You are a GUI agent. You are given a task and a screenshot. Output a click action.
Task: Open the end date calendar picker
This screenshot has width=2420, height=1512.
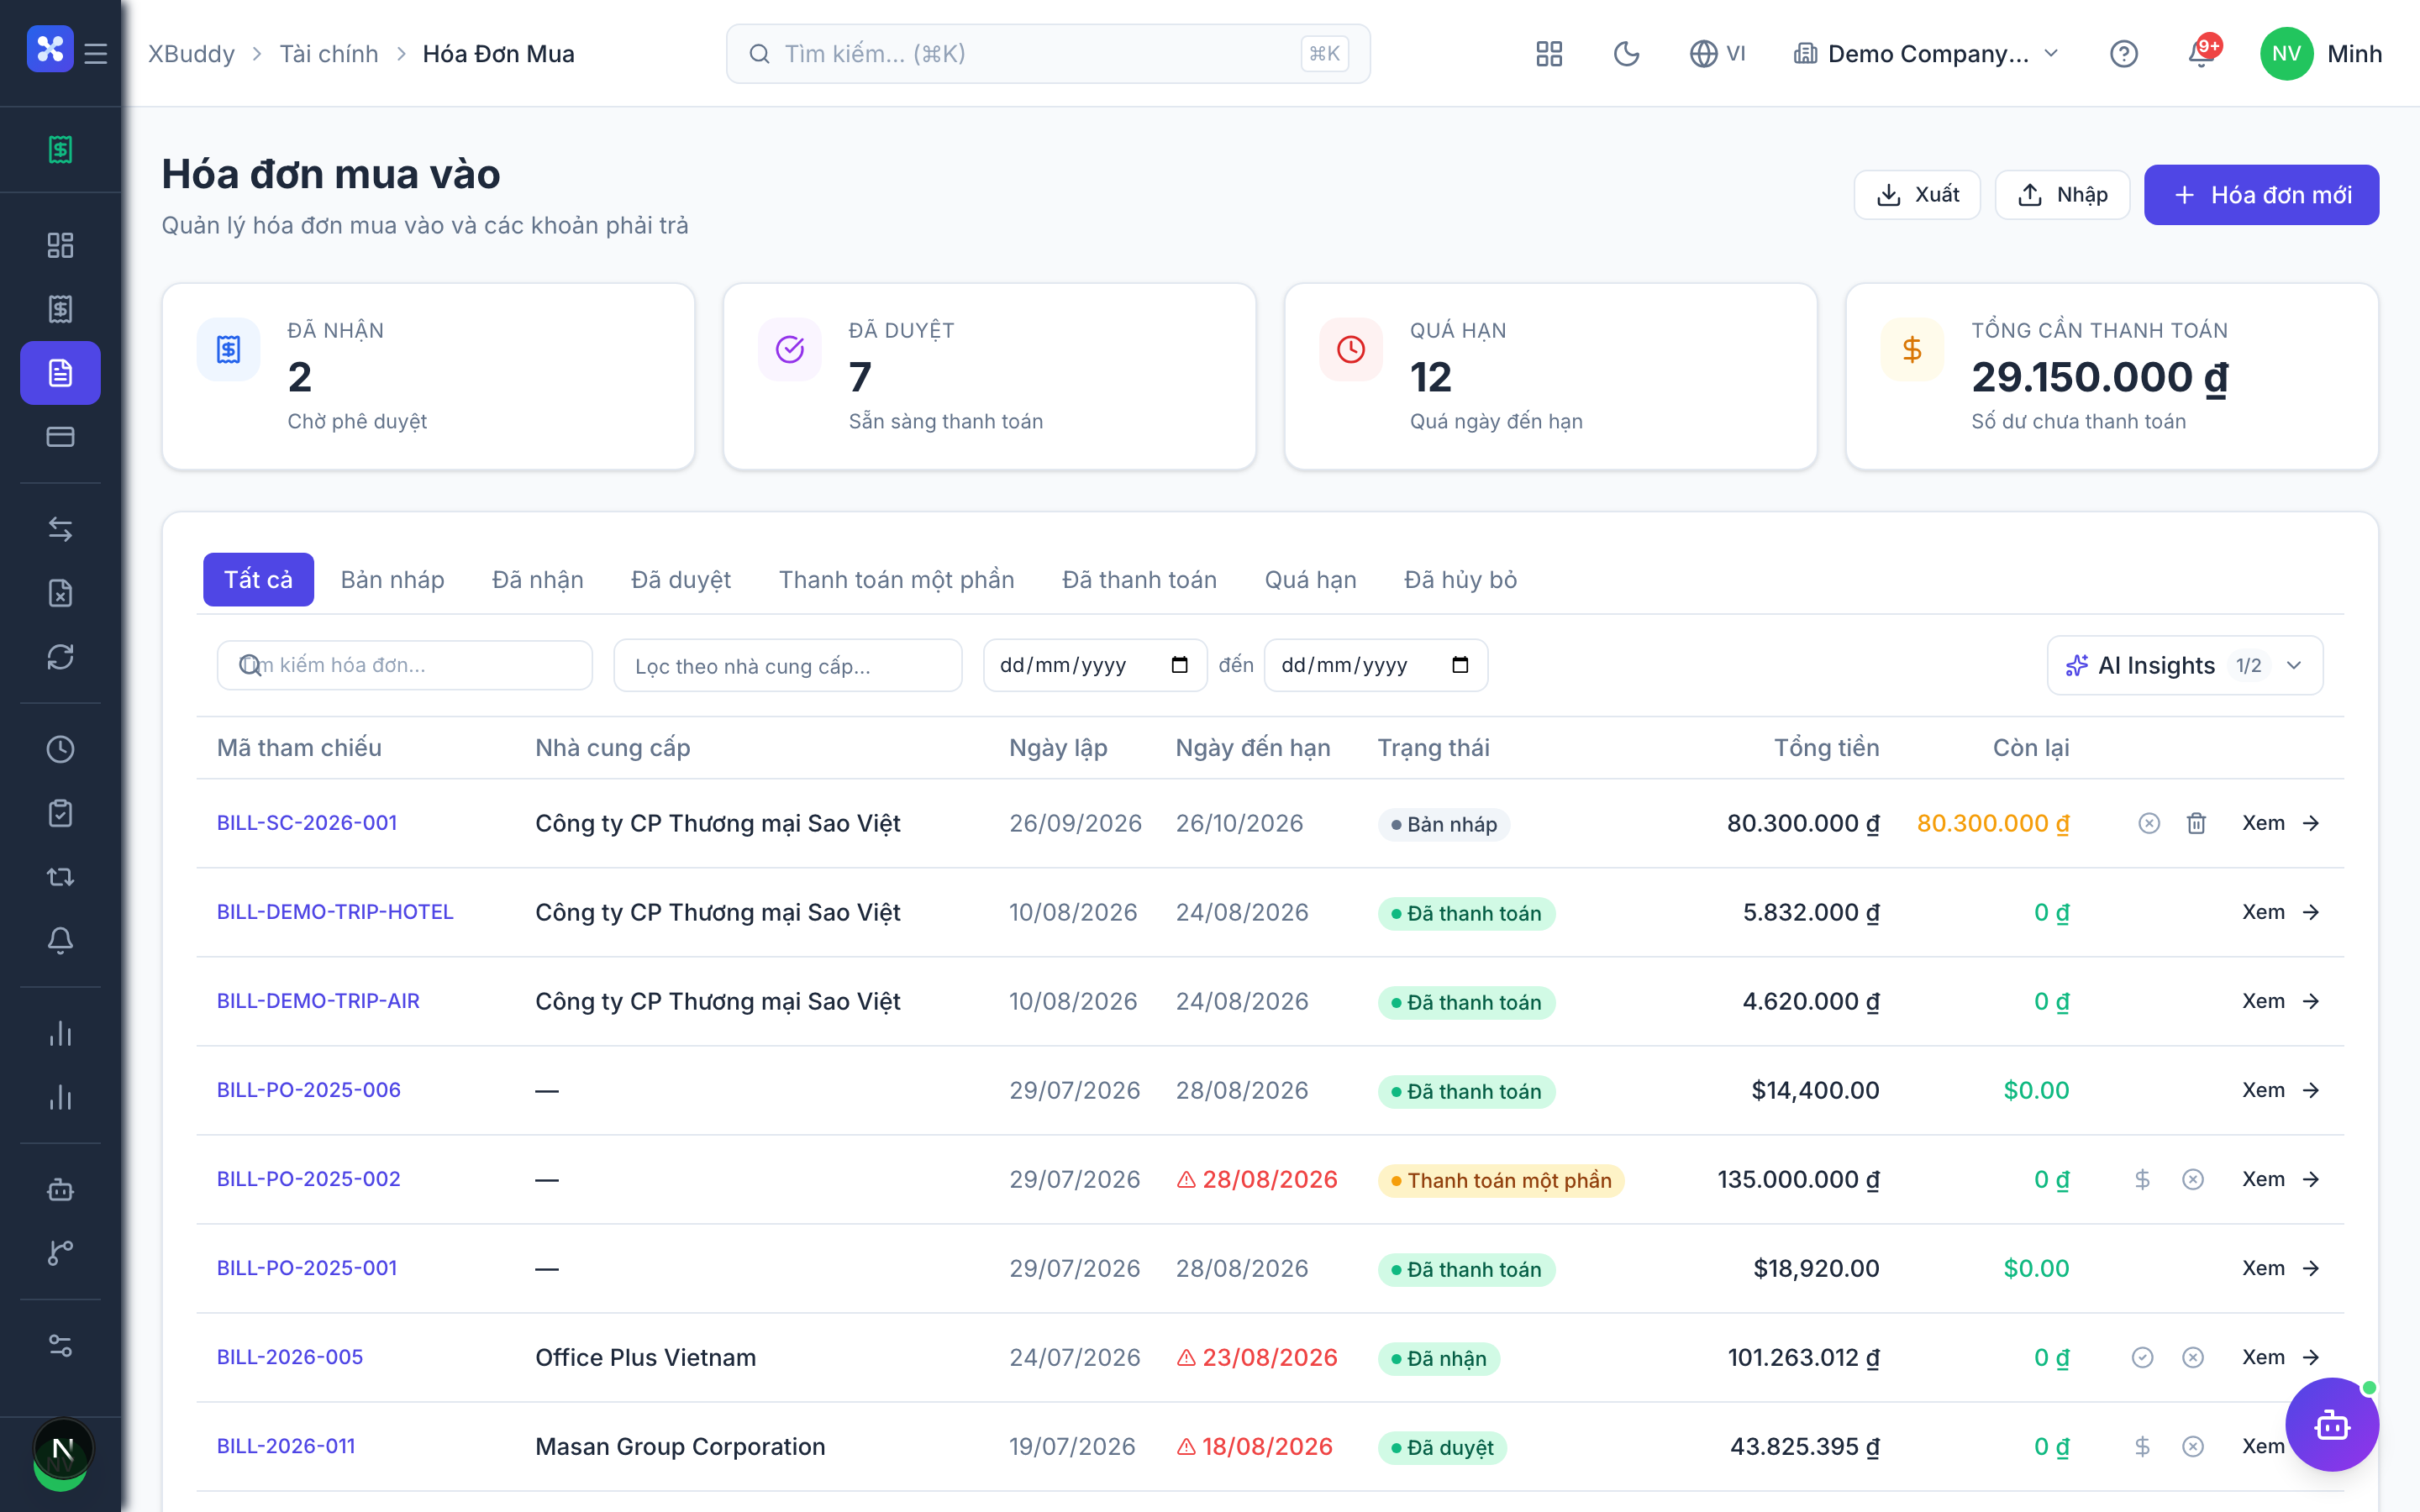tap(1460, 665)
